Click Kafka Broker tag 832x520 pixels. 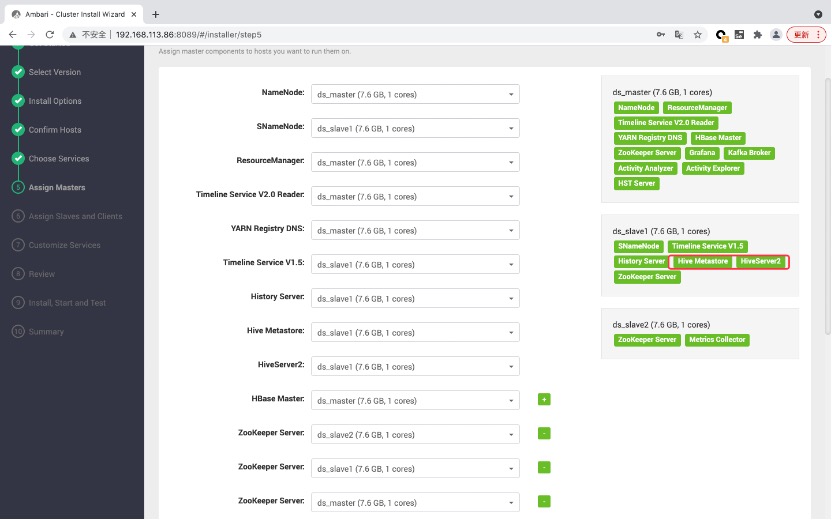click(749, 153)
